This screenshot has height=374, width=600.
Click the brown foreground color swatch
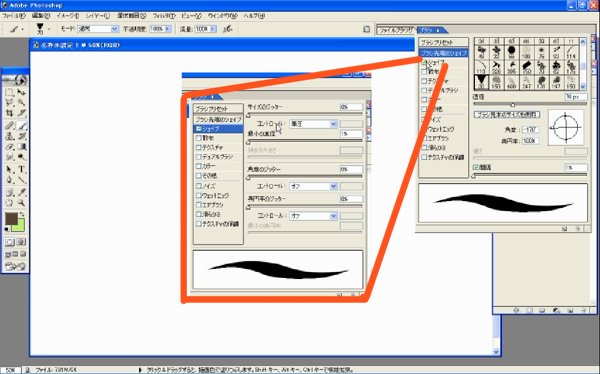[10, 219]
